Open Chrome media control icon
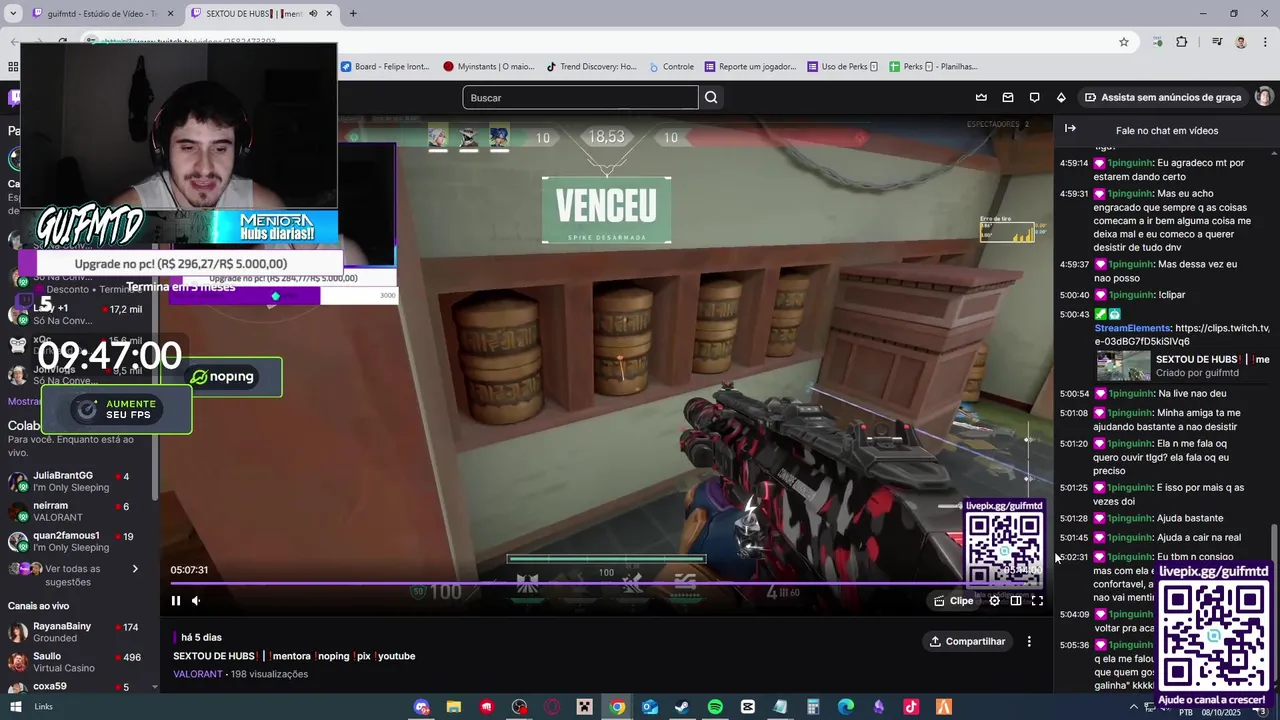 click(1217, 42)
